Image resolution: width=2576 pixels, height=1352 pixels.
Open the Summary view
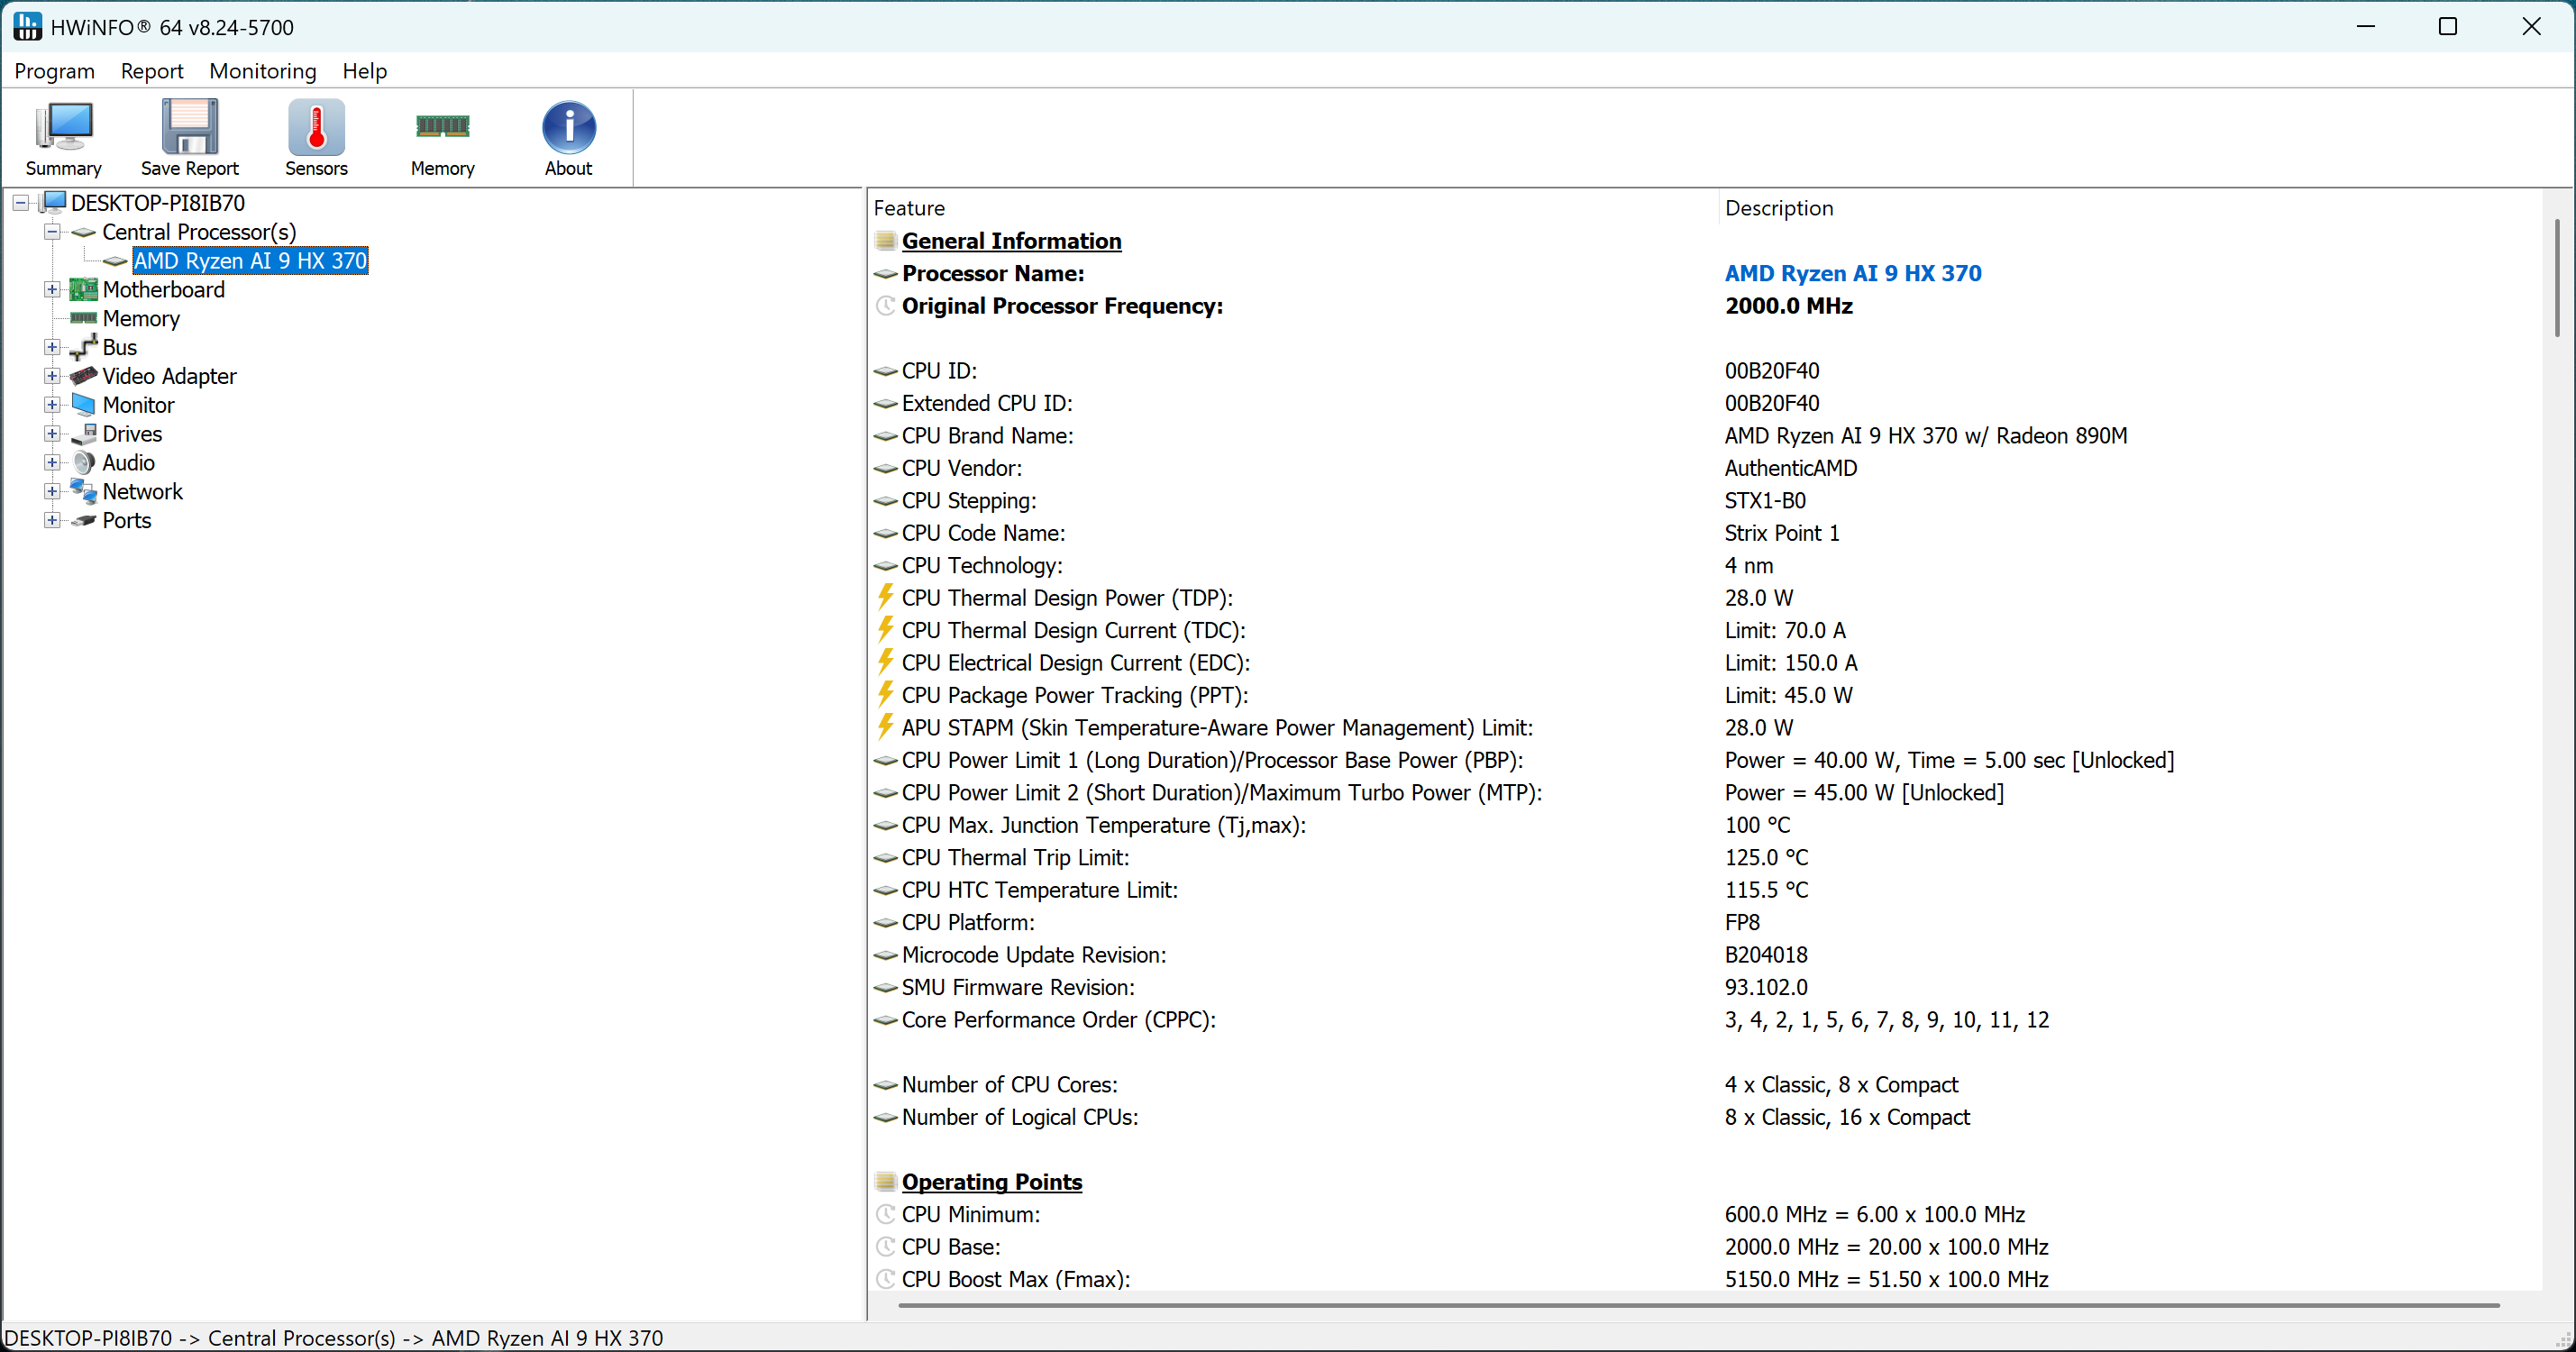62,137
